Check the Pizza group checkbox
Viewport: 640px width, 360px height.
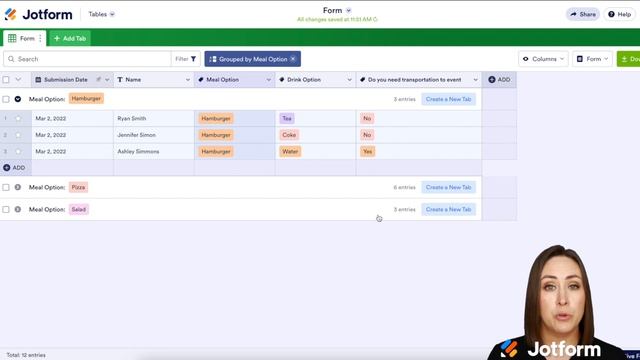[6, 187]
